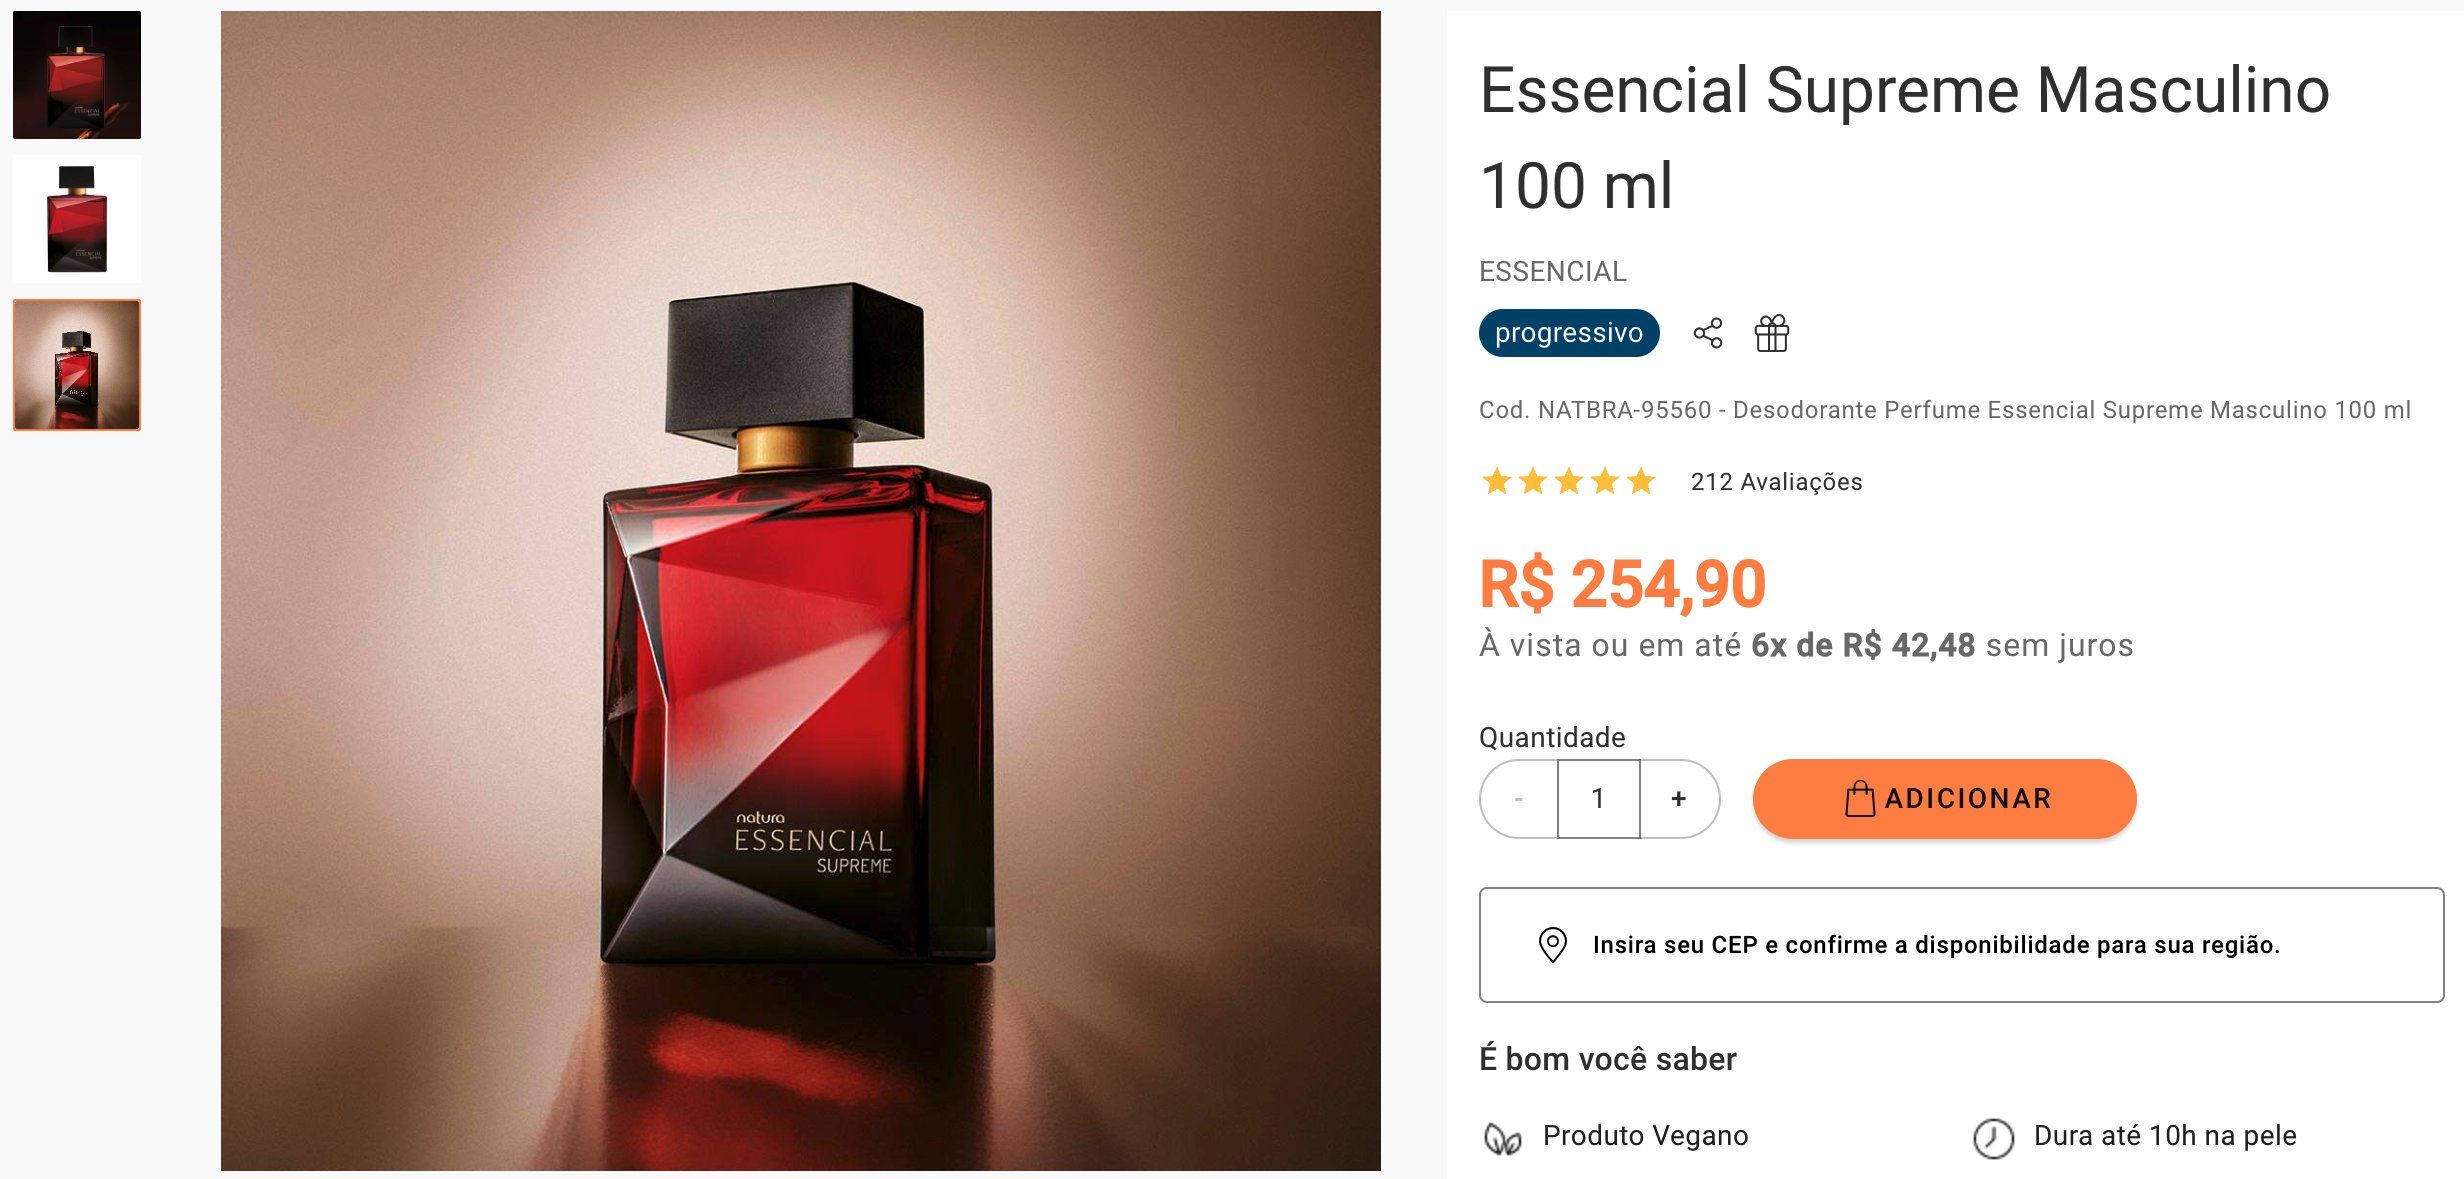Select the first dark-background bottle thumbnail
The image size is (2464, 1179).
(77, 75)
